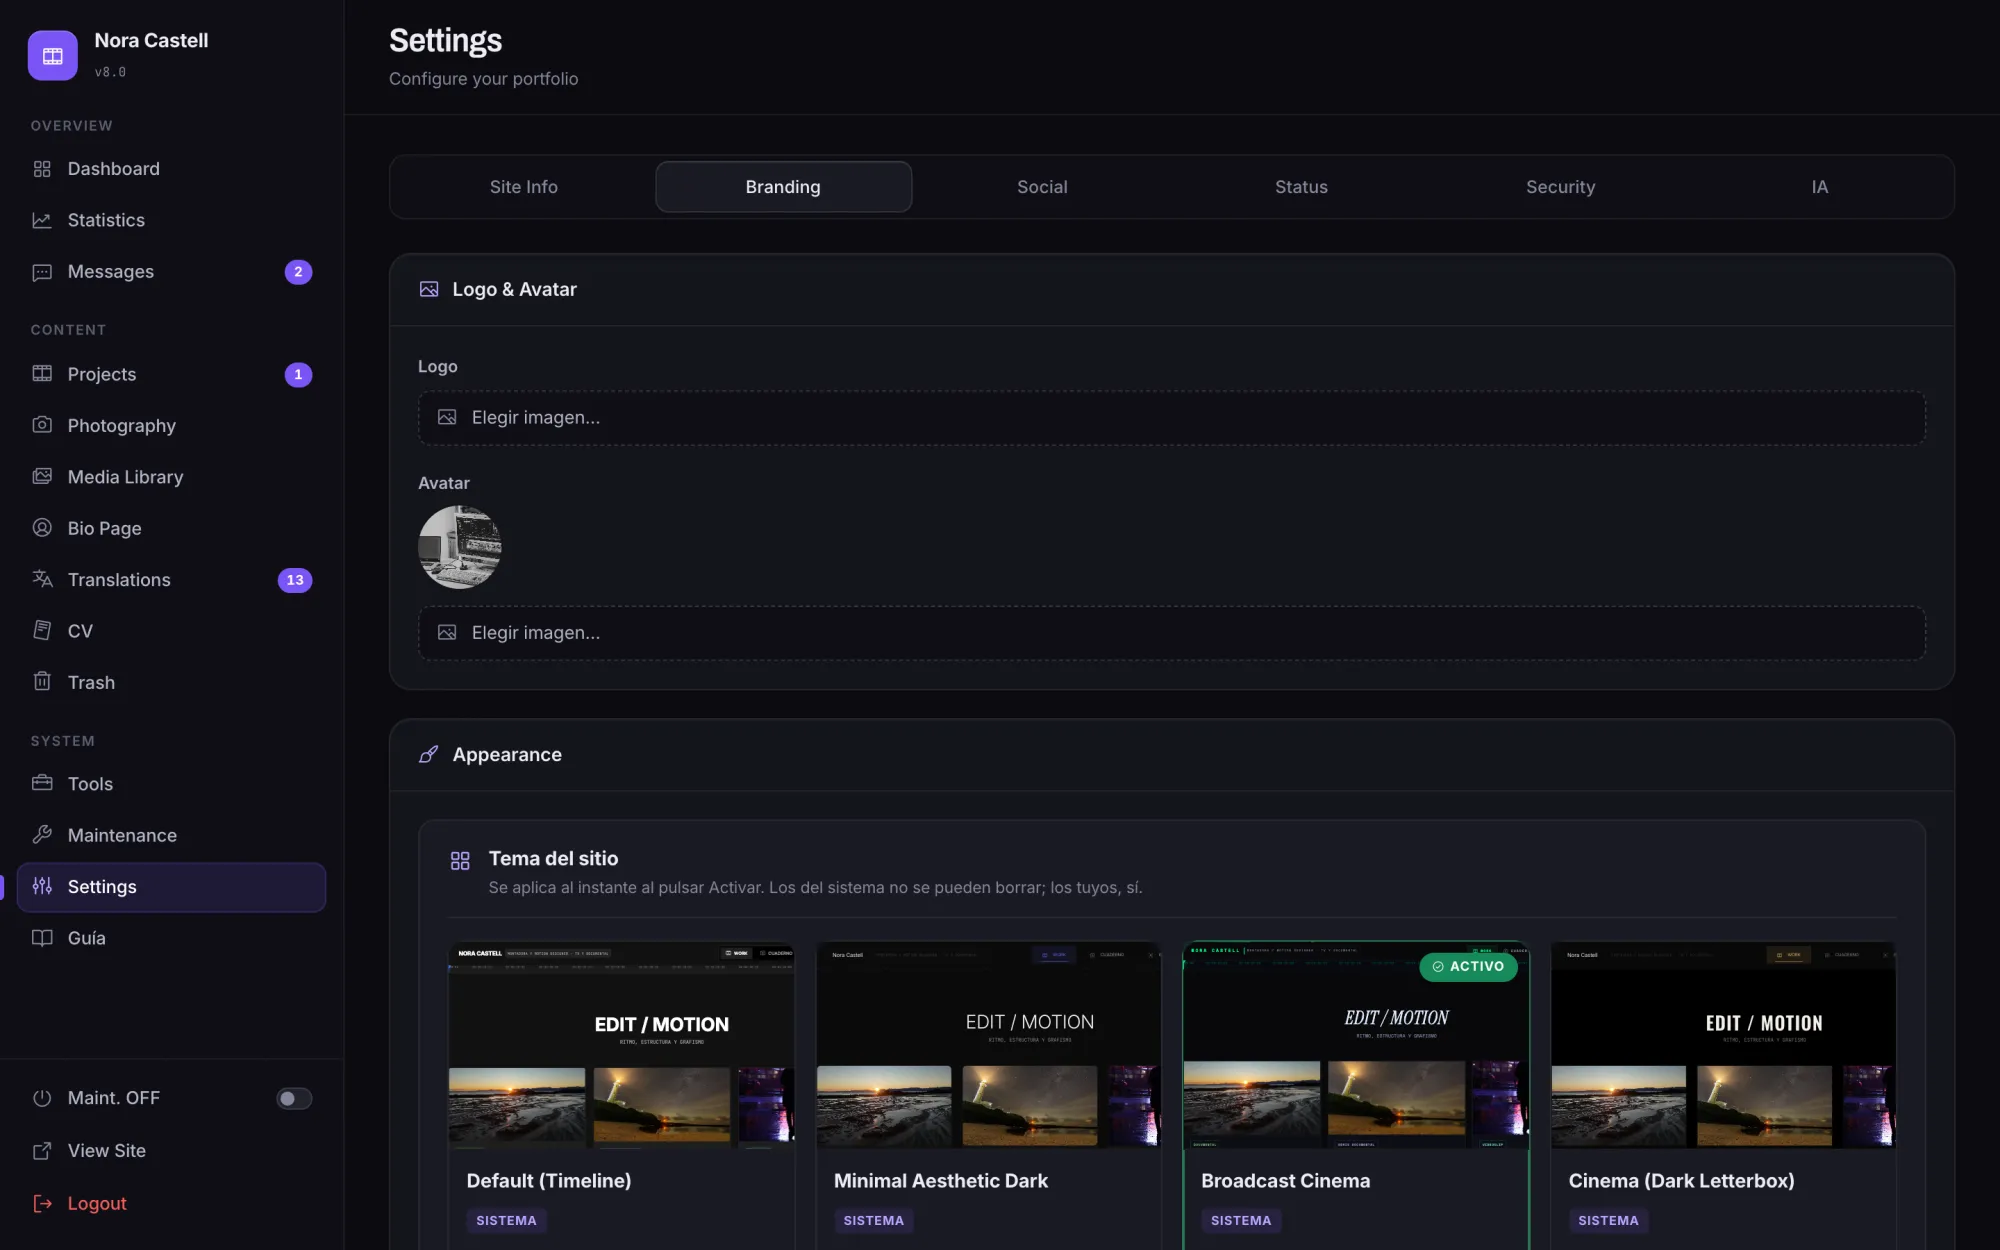Click the Logout arrow icon
Viewport: 2000px width, 1250px height.
(x=42, y=1204)
